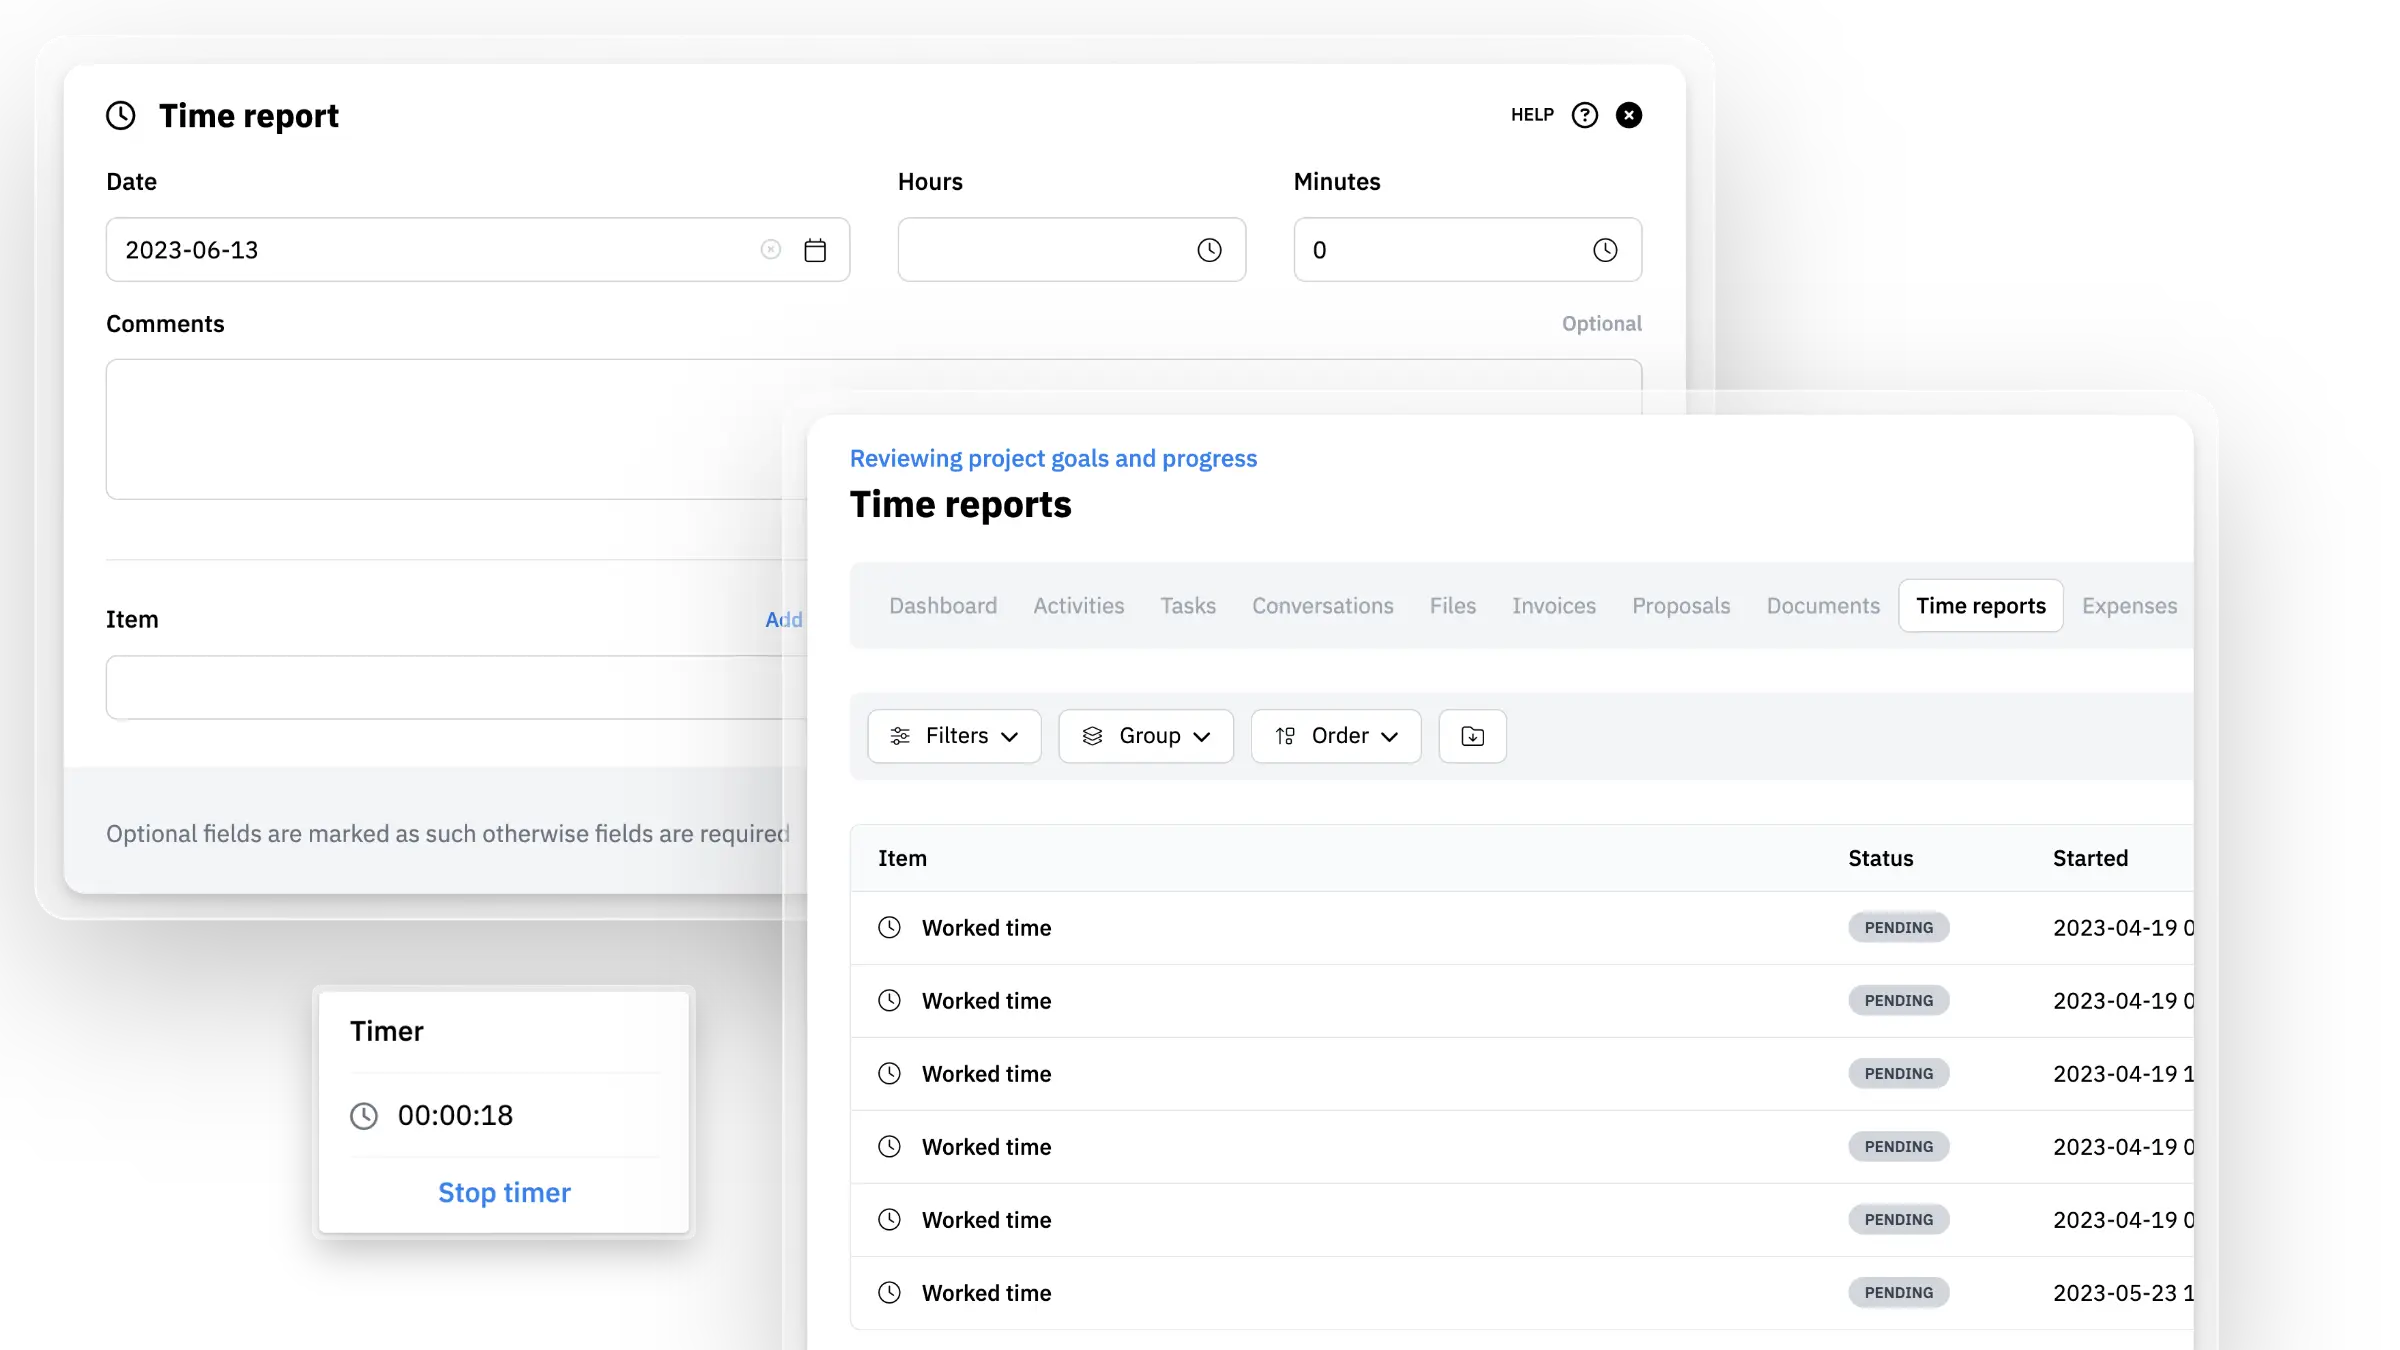Click clock icon of first Worked time row
The image size is (2400, 1350).
point(889,927)
